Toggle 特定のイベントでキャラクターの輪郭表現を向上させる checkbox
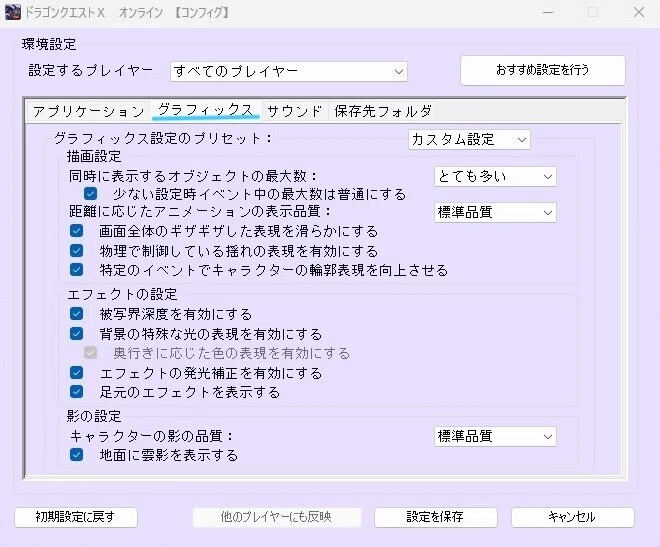 point(77,269)
